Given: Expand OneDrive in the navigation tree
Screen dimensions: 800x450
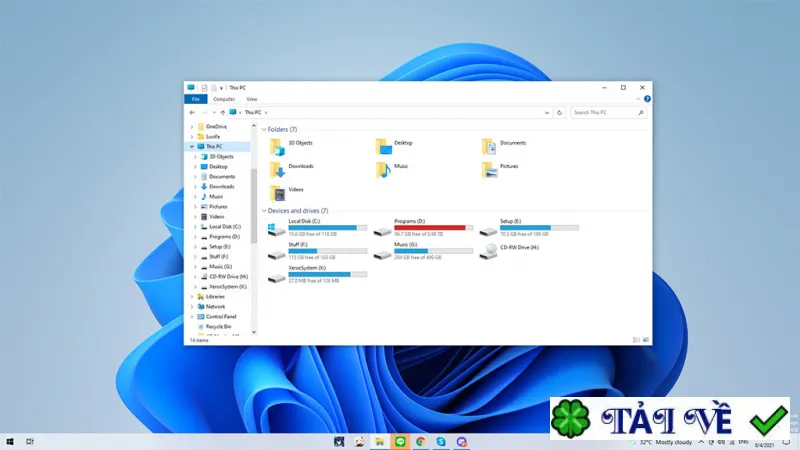Looking at the screenshot, I should 192,127.
